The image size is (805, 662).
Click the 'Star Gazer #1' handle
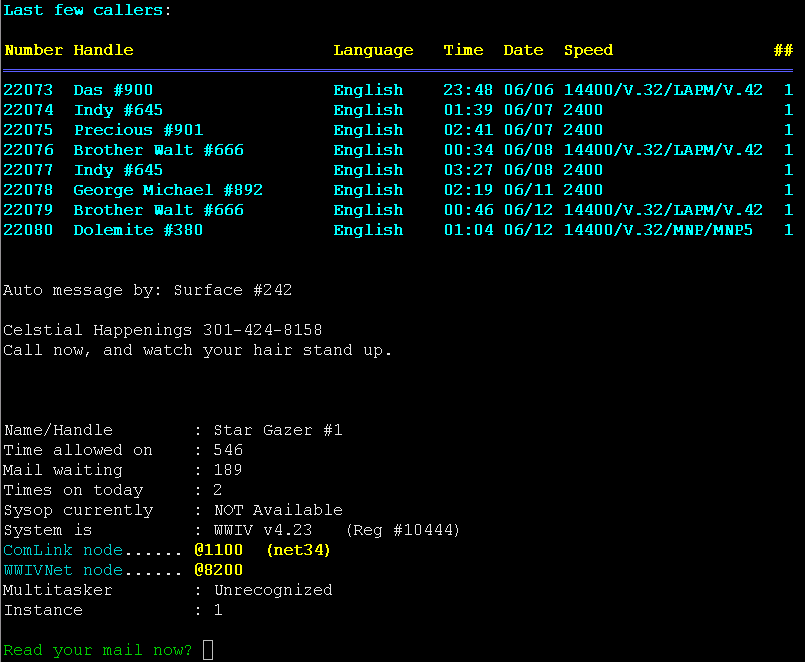pos(278,430)
